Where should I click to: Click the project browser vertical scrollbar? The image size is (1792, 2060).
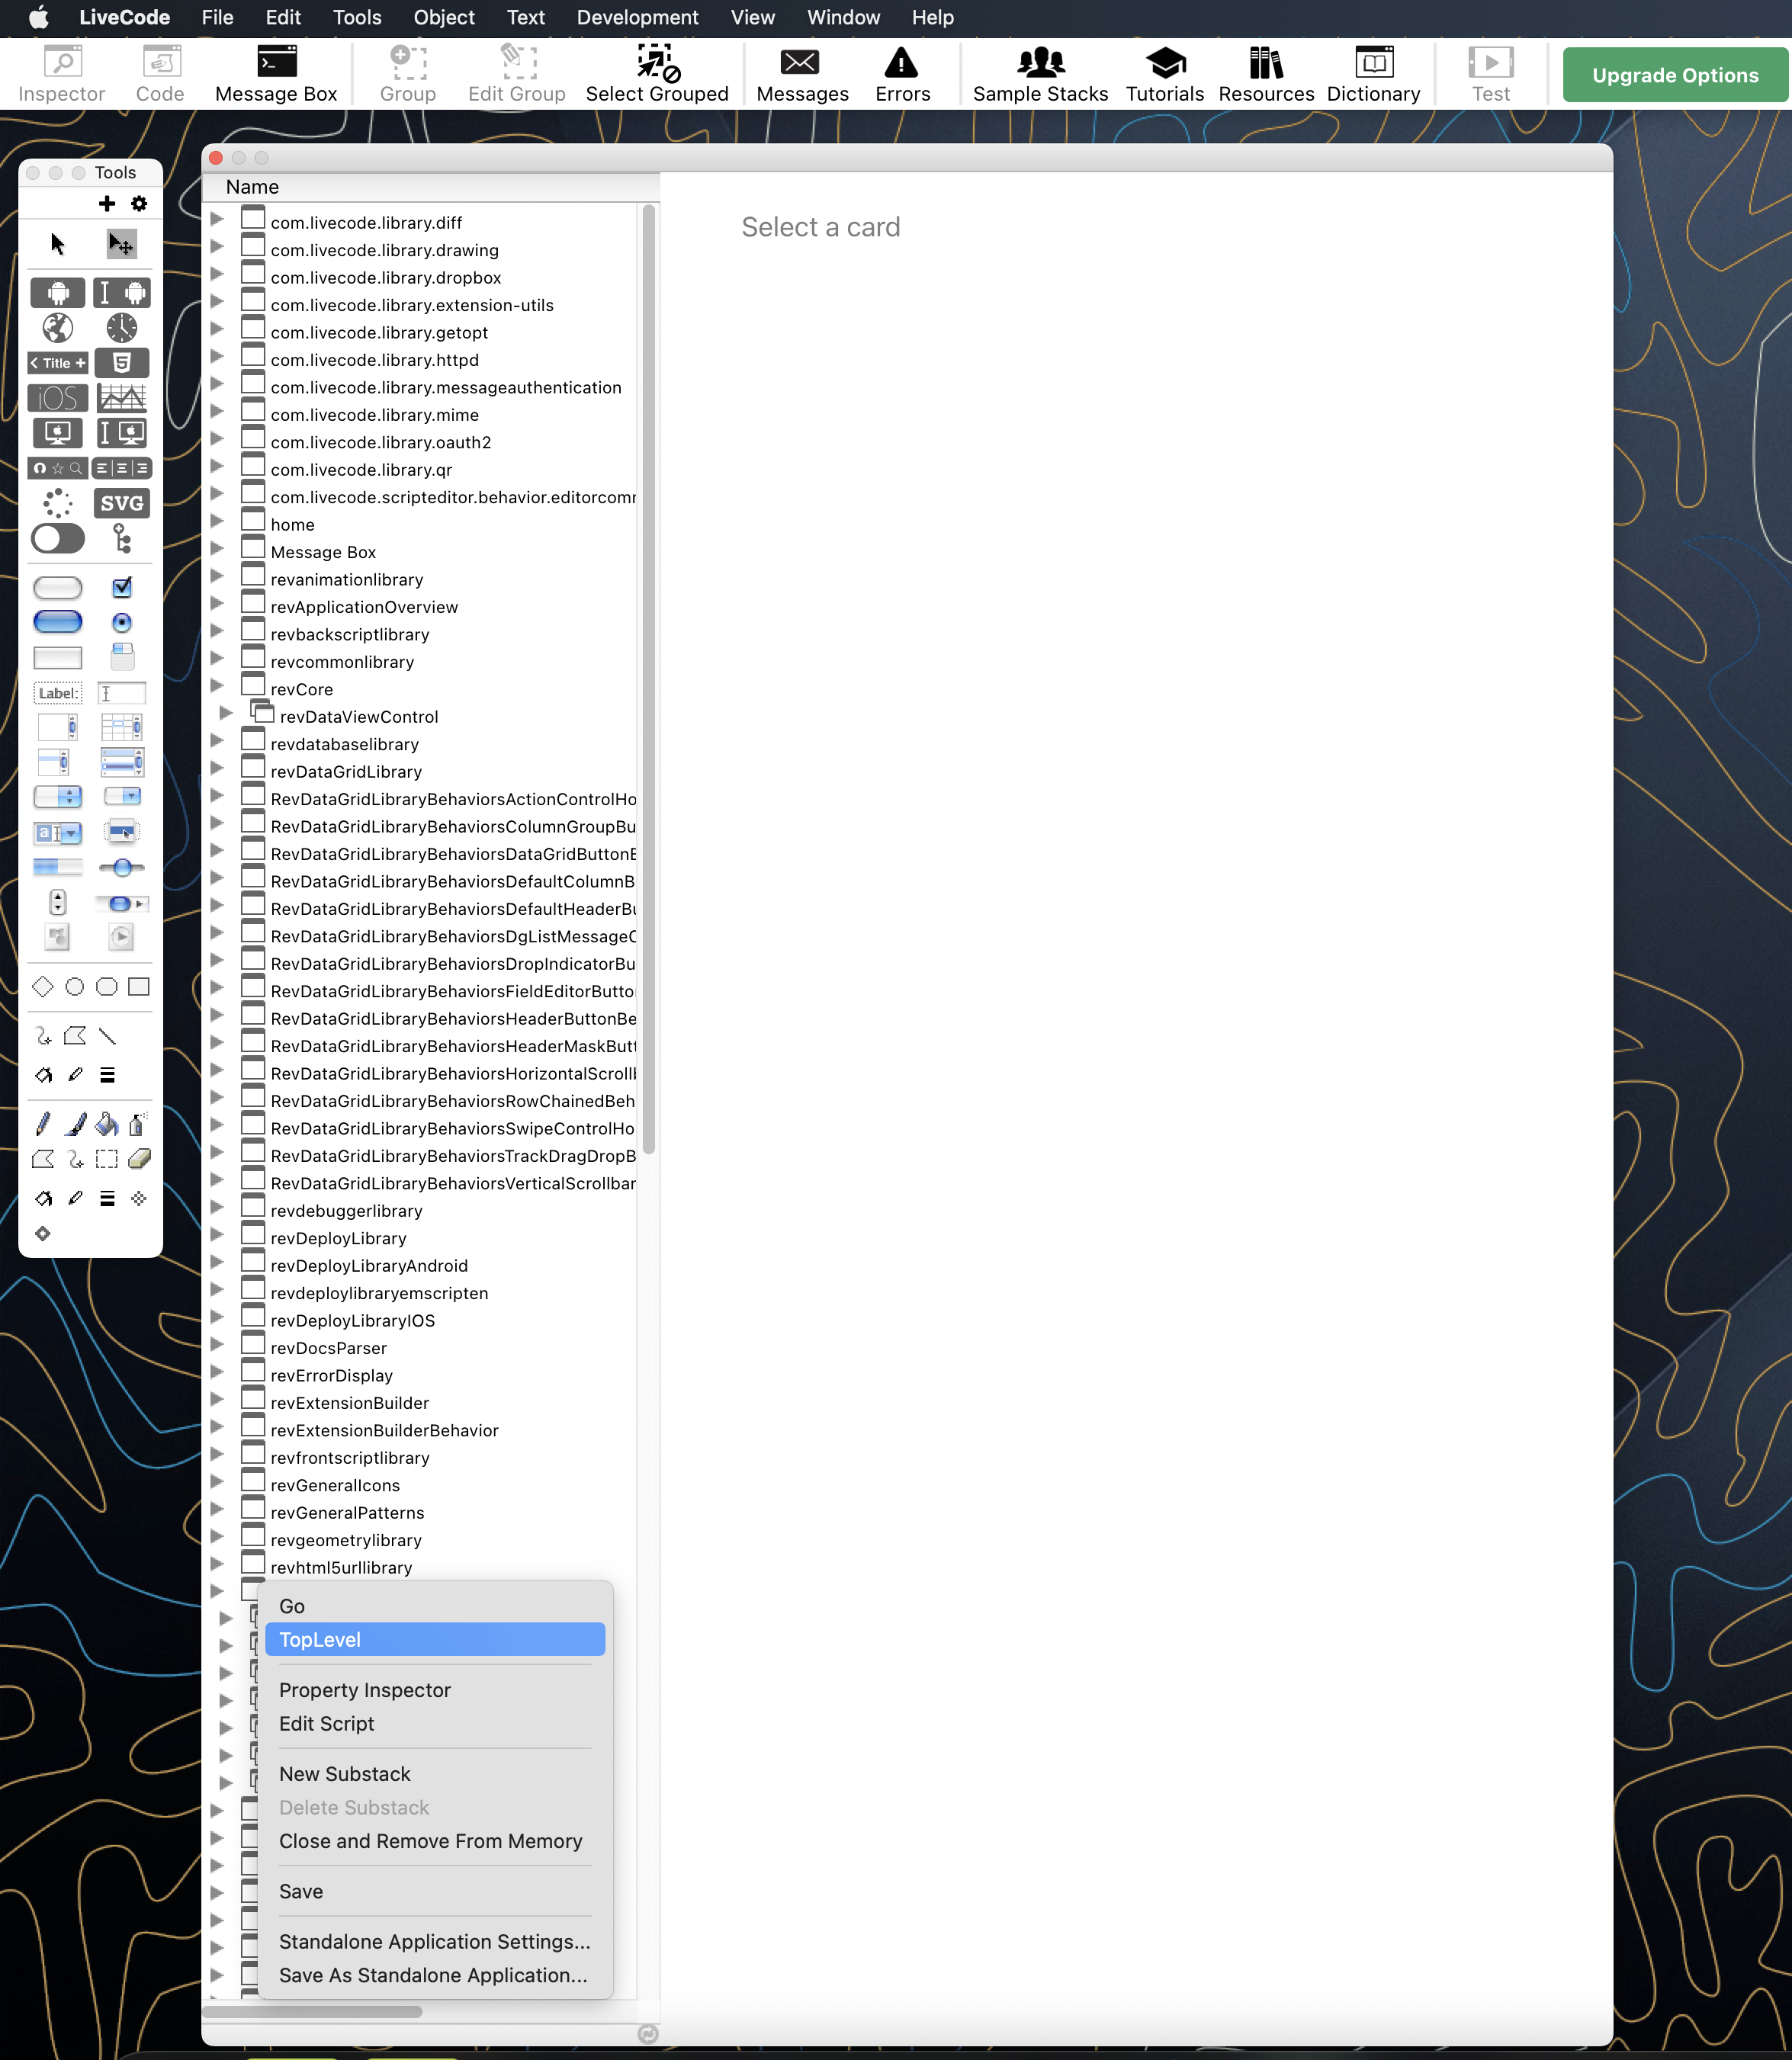click(x=649, y=680)
